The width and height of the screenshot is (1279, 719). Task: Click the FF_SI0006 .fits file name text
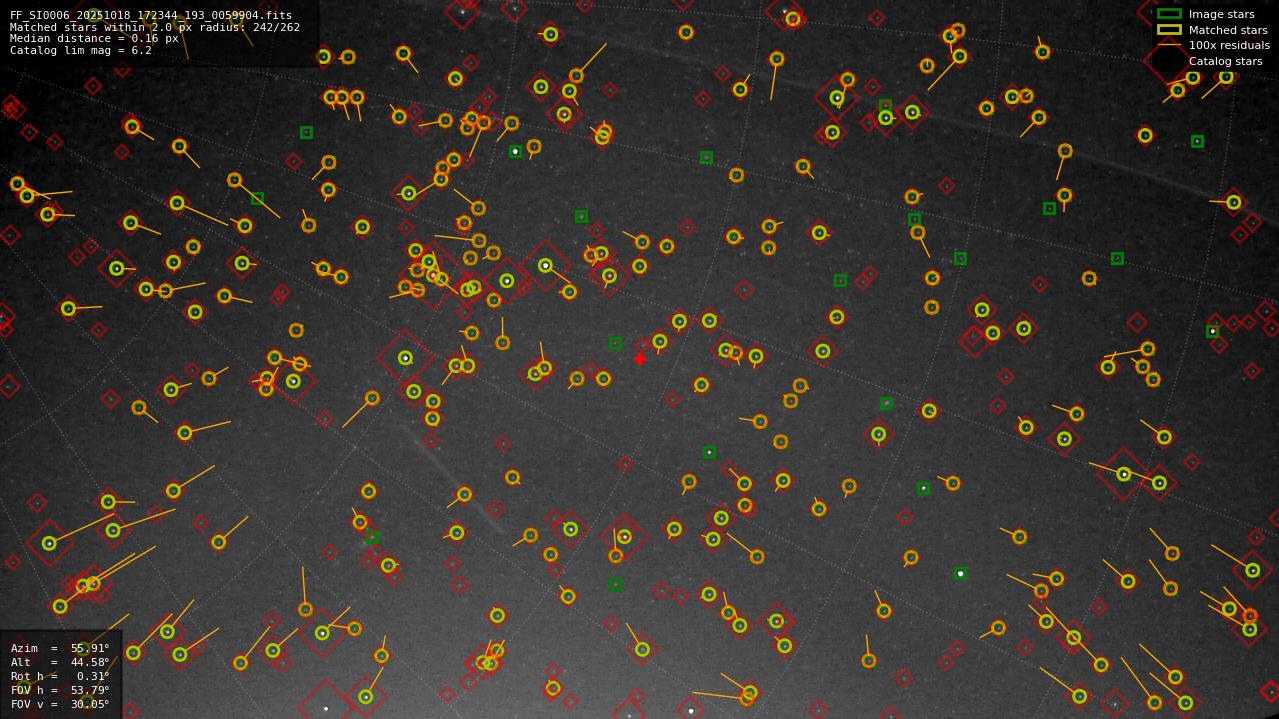click(x=151, y=16)
